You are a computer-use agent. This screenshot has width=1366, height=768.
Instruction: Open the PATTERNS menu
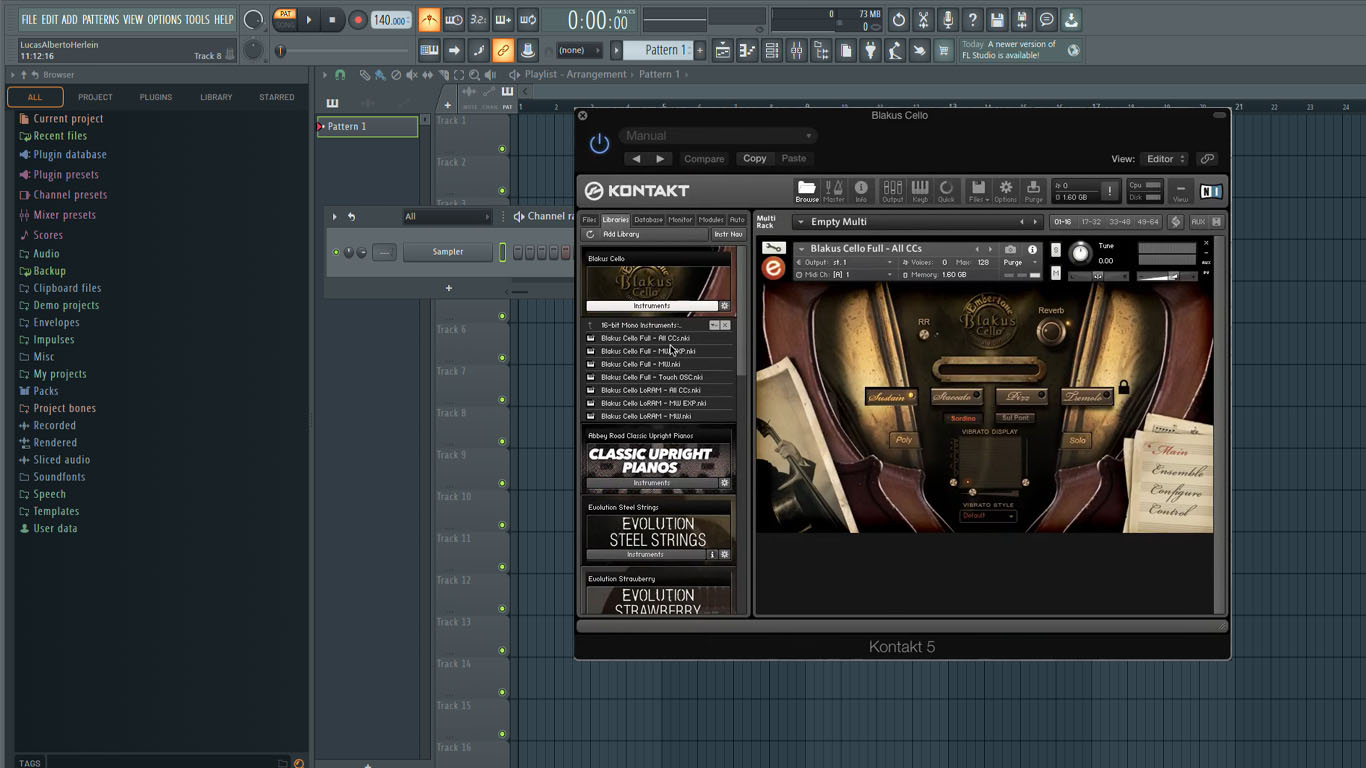pyautogui.click(x=100, y=19)
